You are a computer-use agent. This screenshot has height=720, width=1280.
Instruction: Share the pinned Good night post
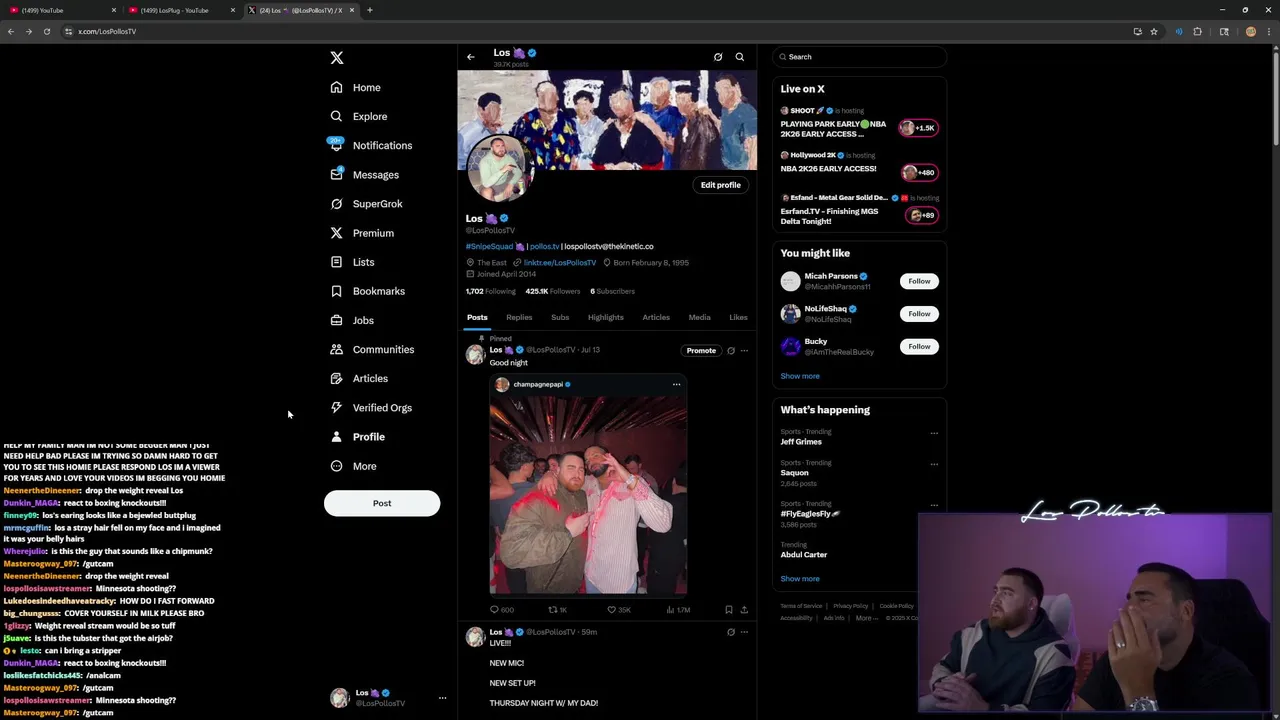pyautogui.click(x=744, y=609)
